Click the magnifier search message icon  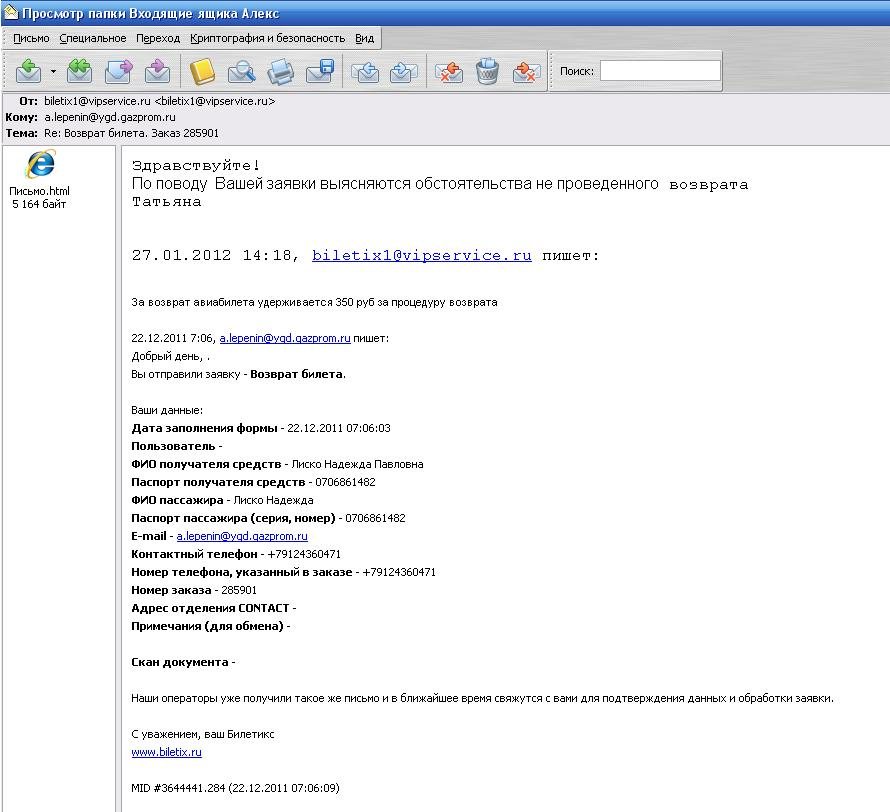tap(241, 71)
